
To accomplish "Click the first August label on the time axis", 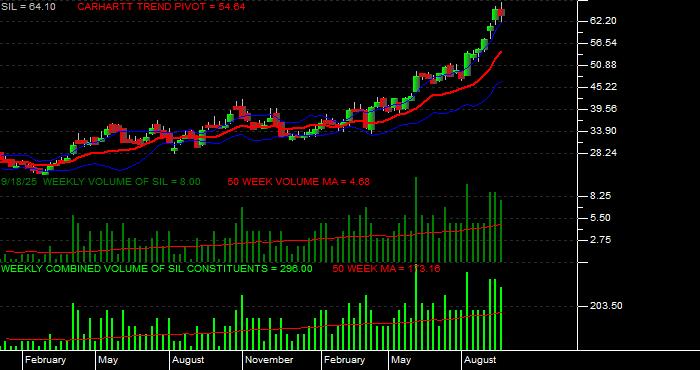I will [188, 360].
